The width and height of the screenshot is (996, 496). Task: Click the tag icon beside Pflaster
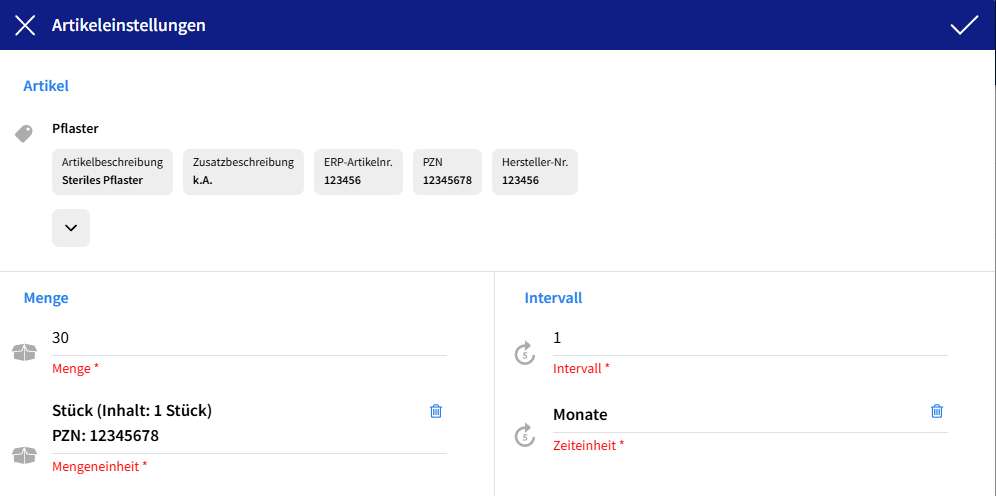25,133
